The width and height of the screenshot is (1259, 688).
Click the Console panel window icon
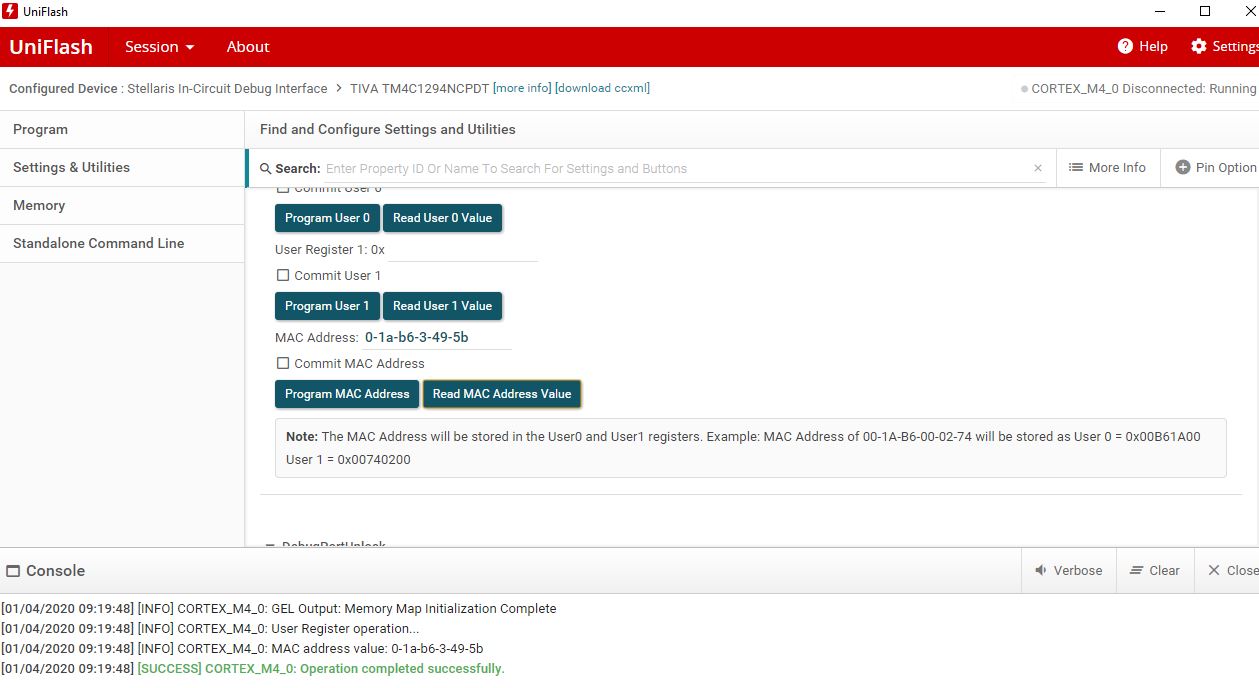coord(13,571)
